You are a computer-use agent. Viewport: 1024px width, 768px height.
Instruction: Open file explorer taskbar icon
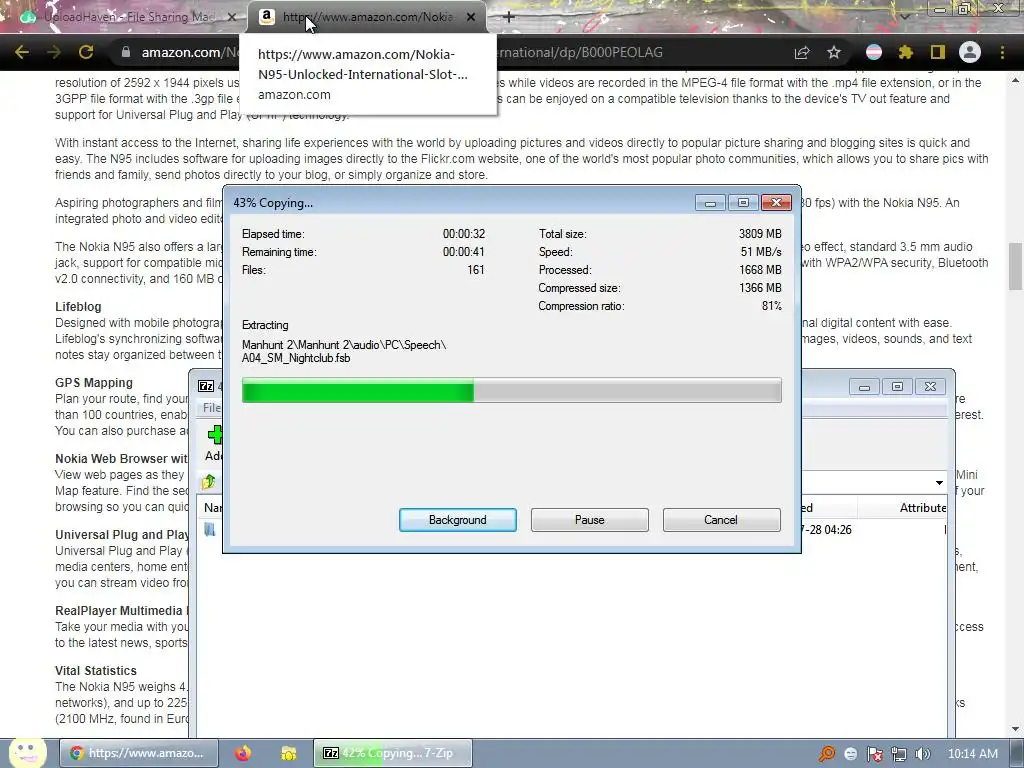tap(289, 753)
